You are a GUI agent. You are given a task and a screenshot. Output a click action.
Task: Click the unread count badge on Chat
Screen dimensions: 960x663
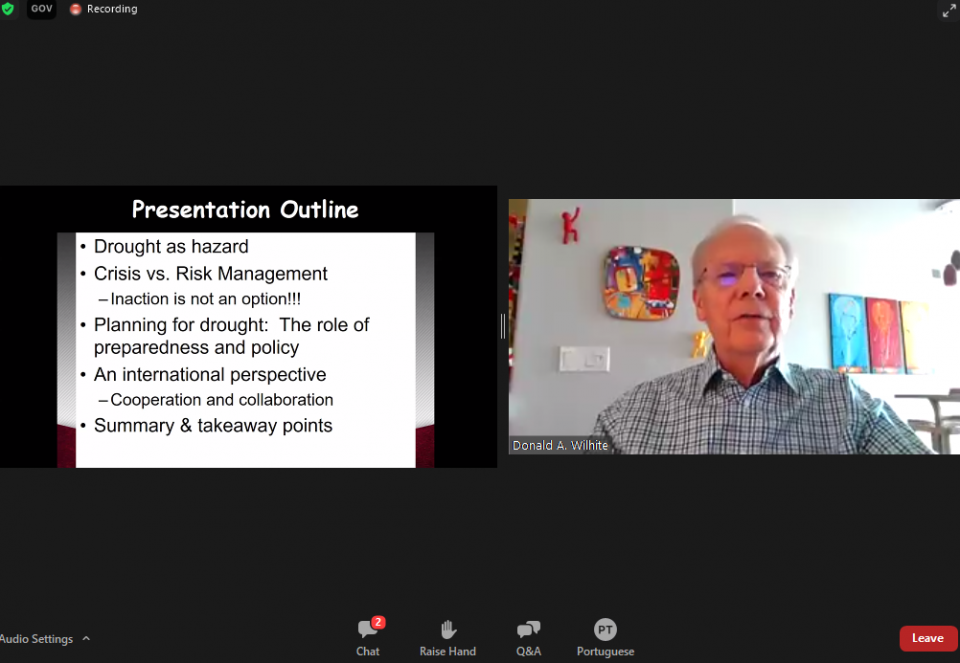[x=378, y=622]
